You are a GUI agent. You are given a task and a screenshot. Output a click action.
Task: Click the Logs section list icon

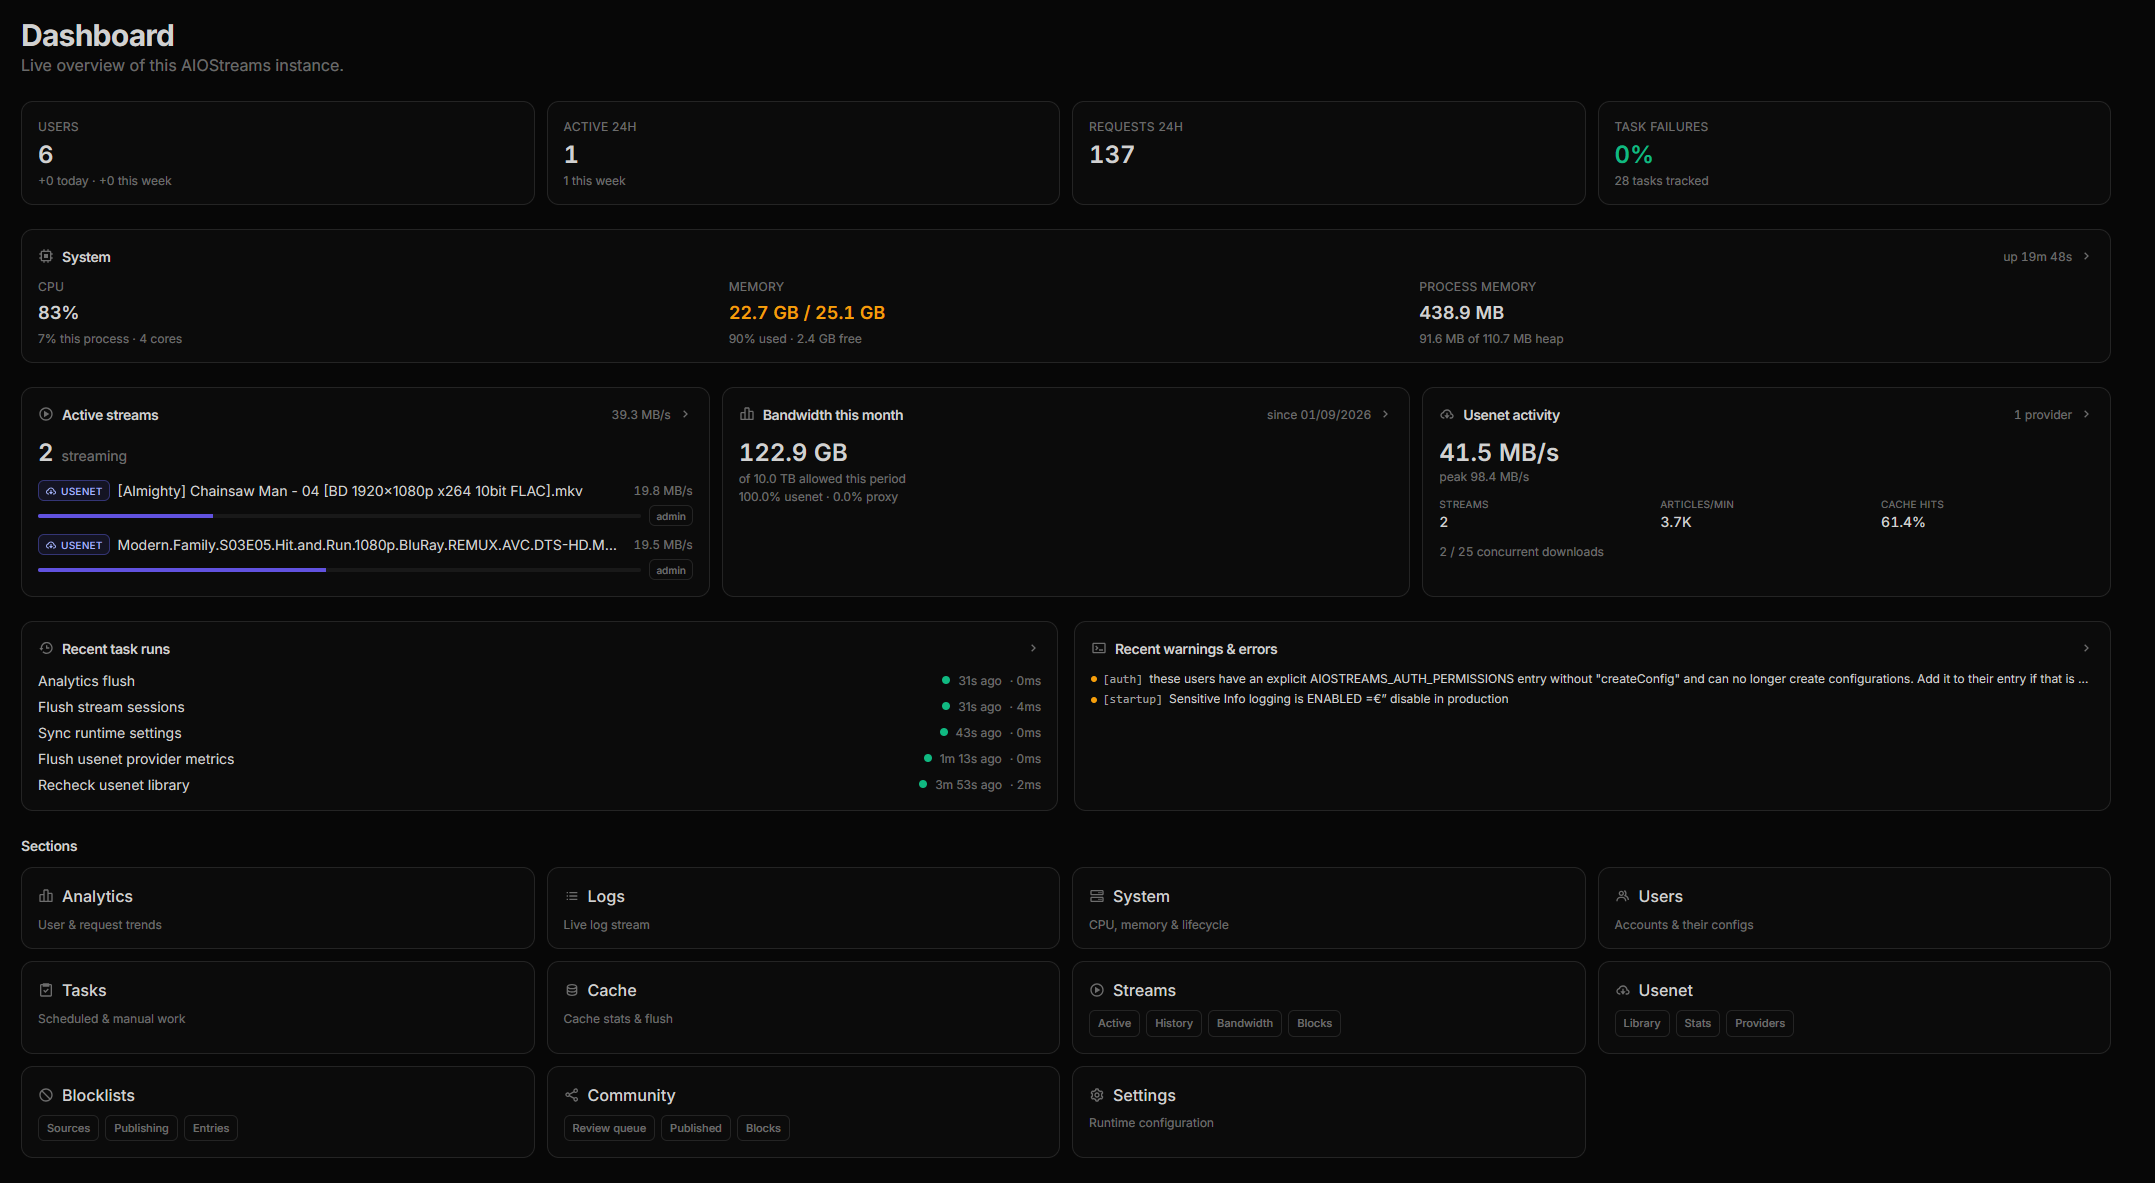[572, 896]
